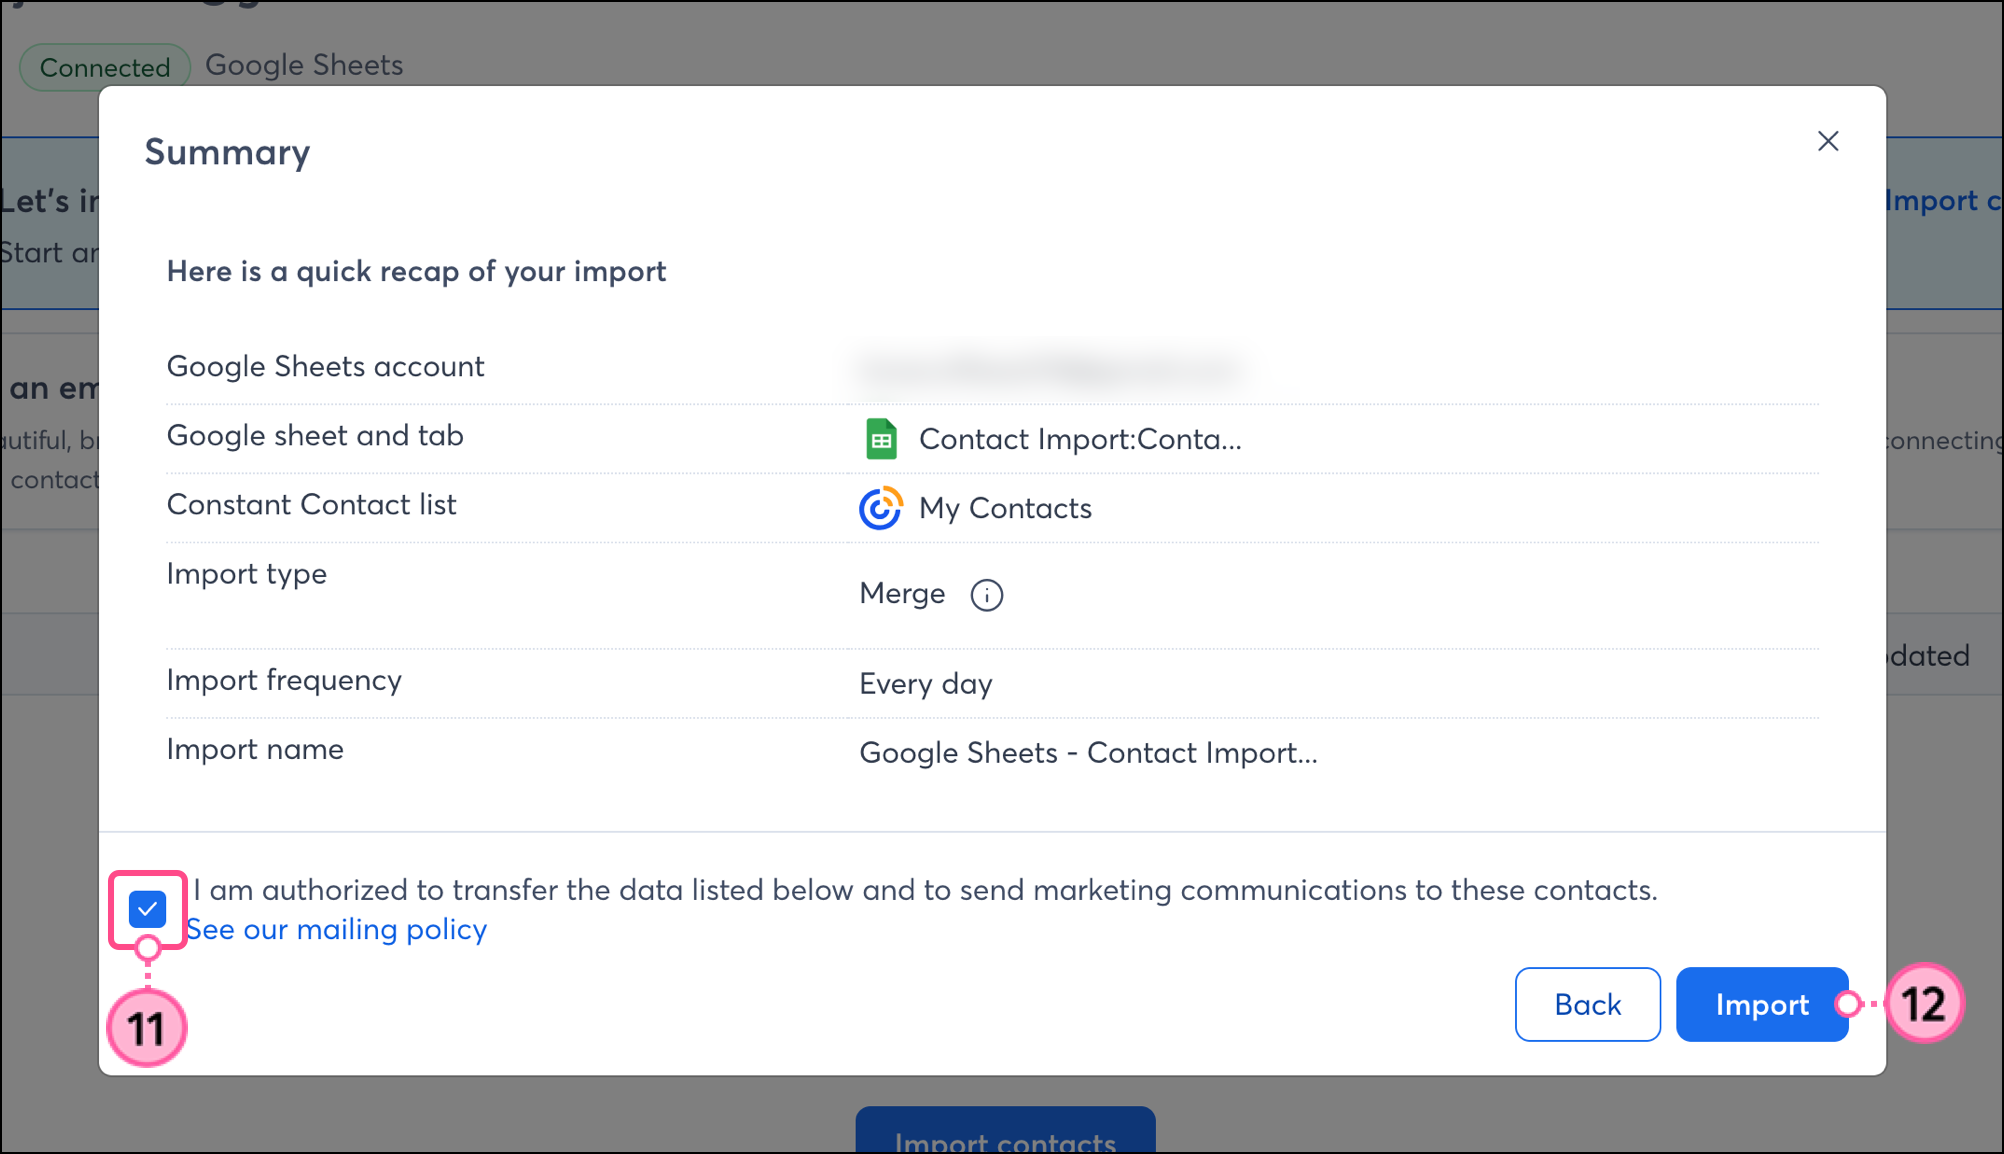This screenshot has width=2004, height=1154.
Task: Click the 'Constant Contact list' label
Action: click(x=311, y=504)
